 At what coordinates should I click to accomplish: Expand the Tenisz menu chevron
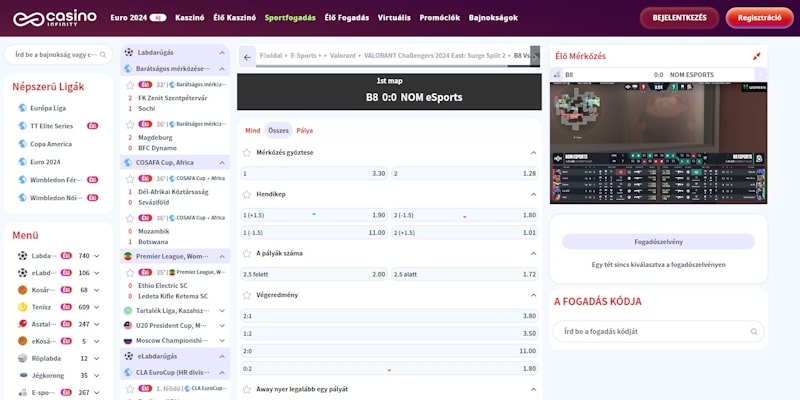tap(97, 307)
